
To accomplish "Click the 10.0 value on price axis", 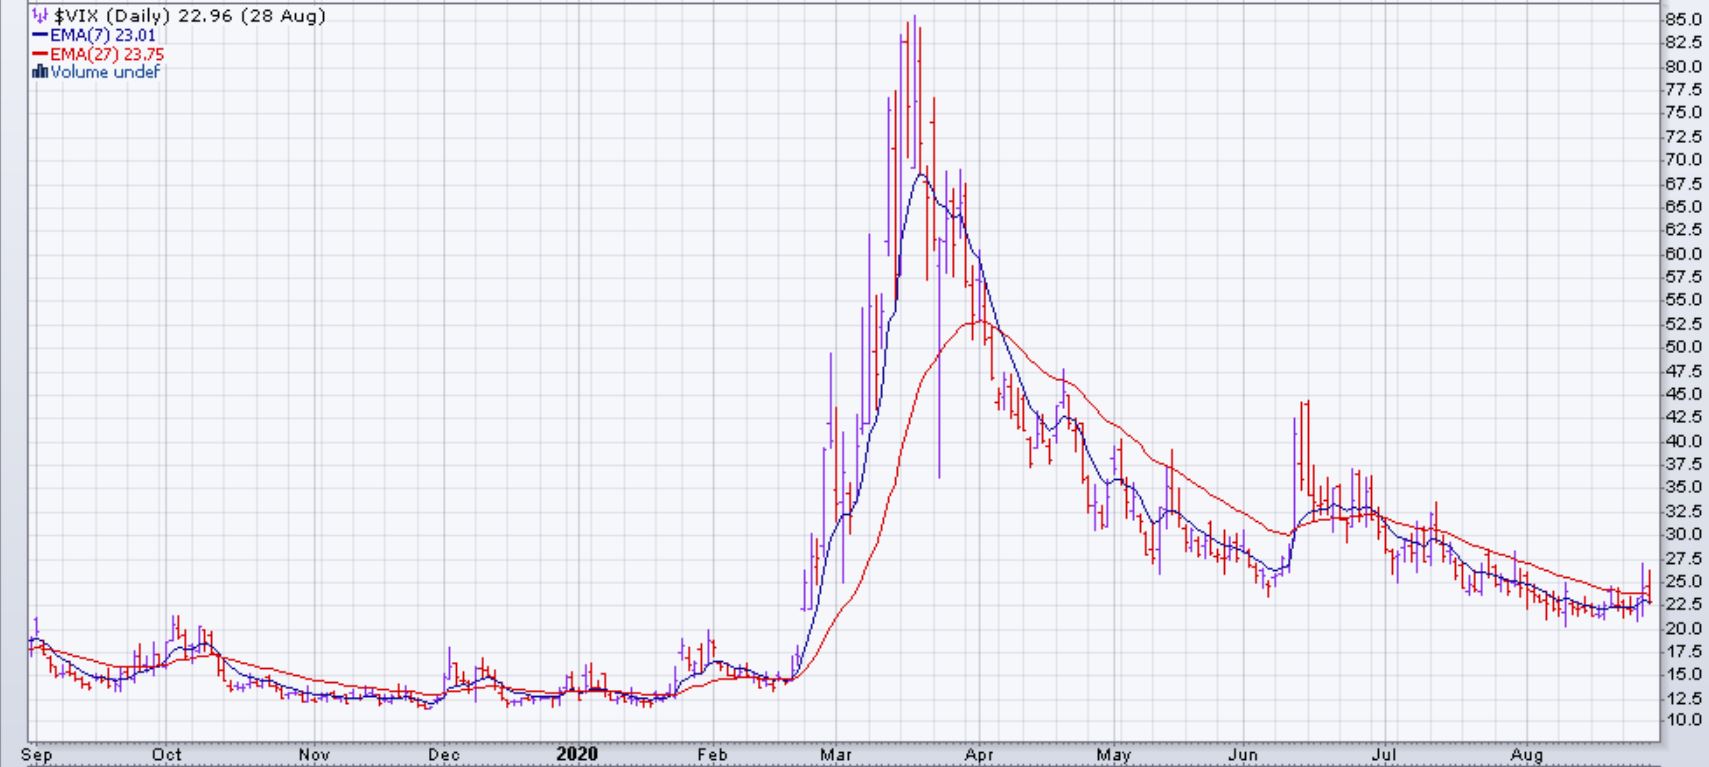I will [1682, 720].
